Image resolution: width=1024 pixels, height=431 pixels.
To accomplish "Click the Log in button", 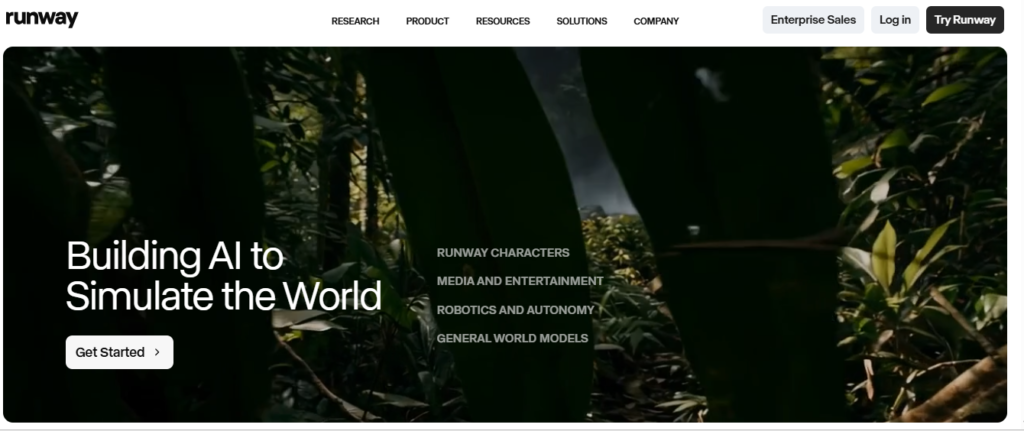I will pyautogui.click(x=895, y=20).
